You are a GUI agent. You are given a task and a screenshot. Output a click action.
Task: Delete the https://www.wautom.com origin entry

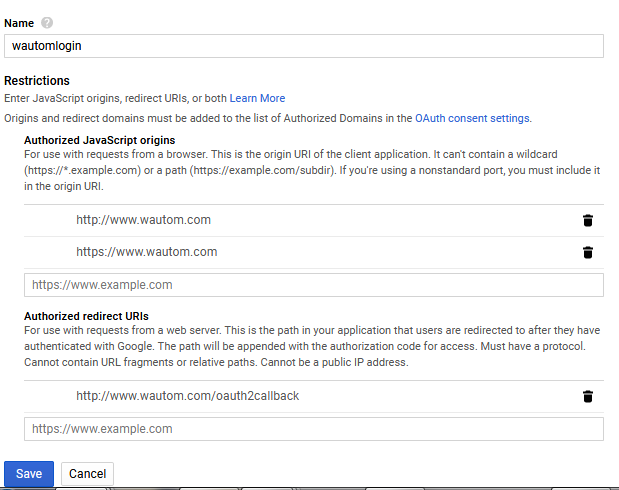click(588, 252)
